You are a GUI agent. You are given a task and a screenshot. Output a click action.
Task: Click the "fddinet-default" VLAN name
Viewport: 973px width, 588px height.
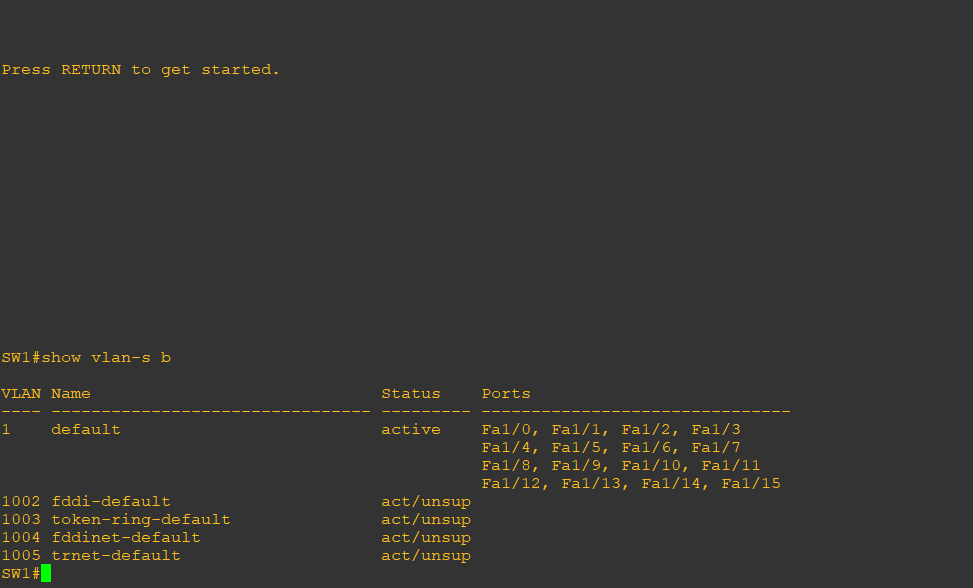pos(126,537)
